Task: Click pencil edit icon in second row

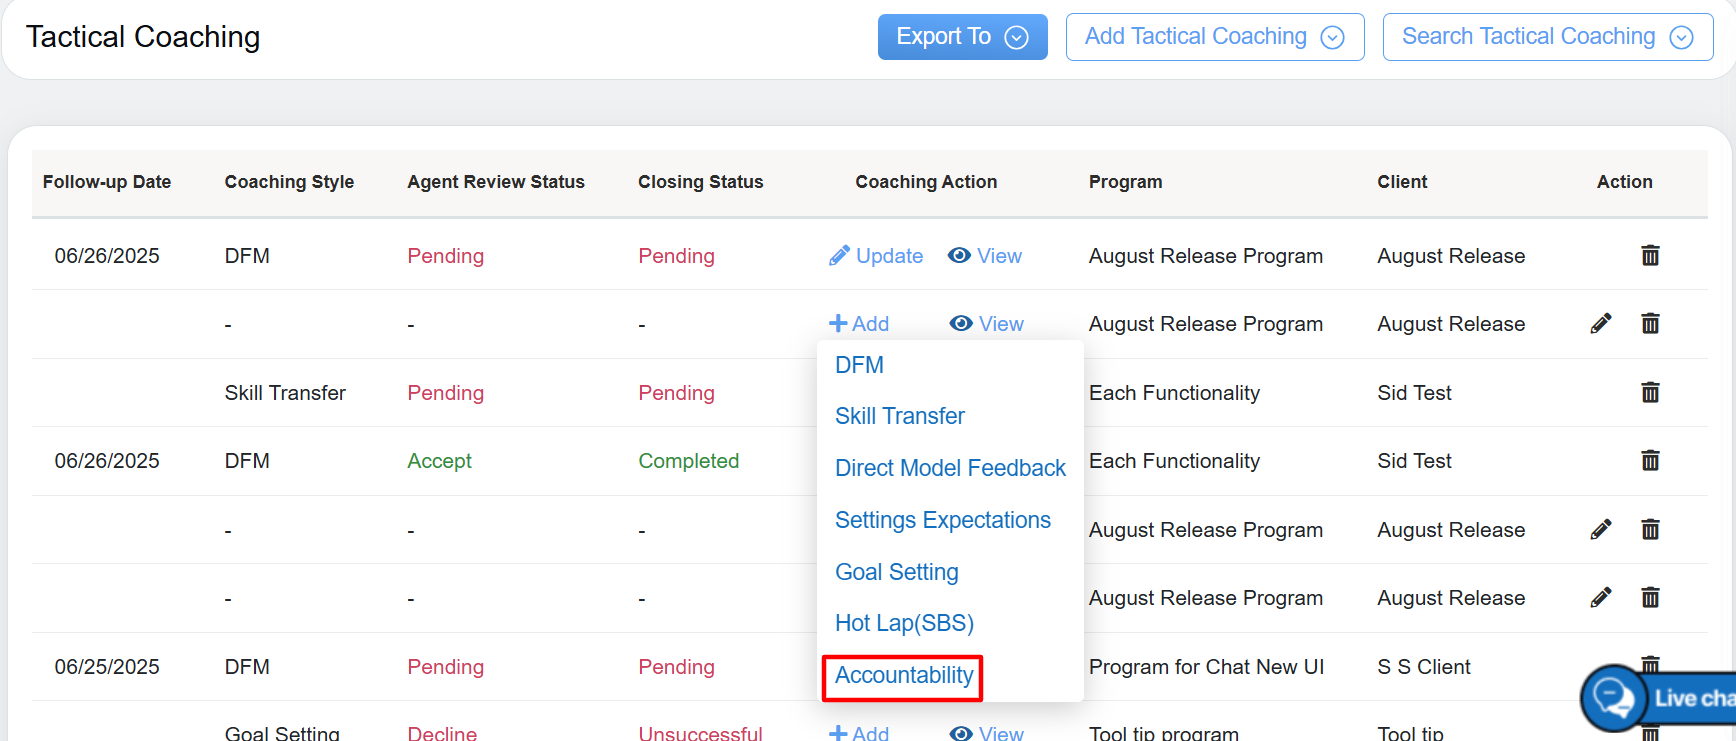Action: tap(1600, 324)
